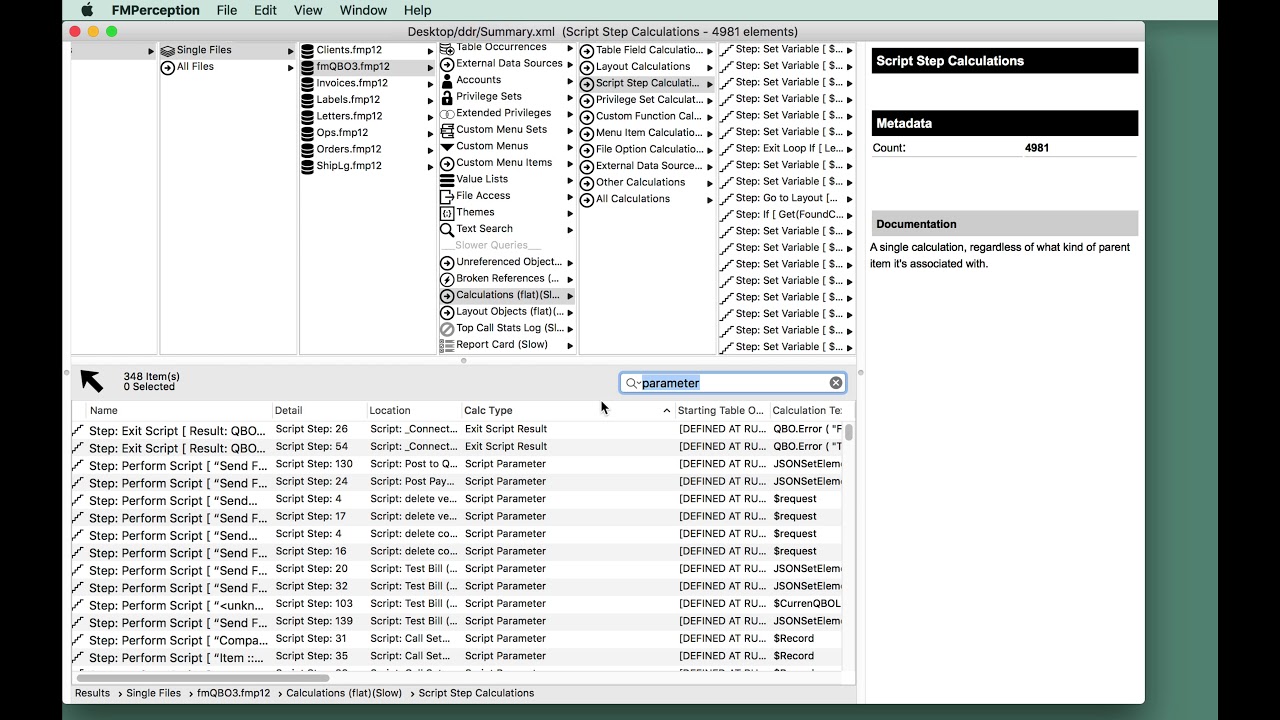Open the Help menu
This screenshot has width=1280, height=720.
coord(417,10)
